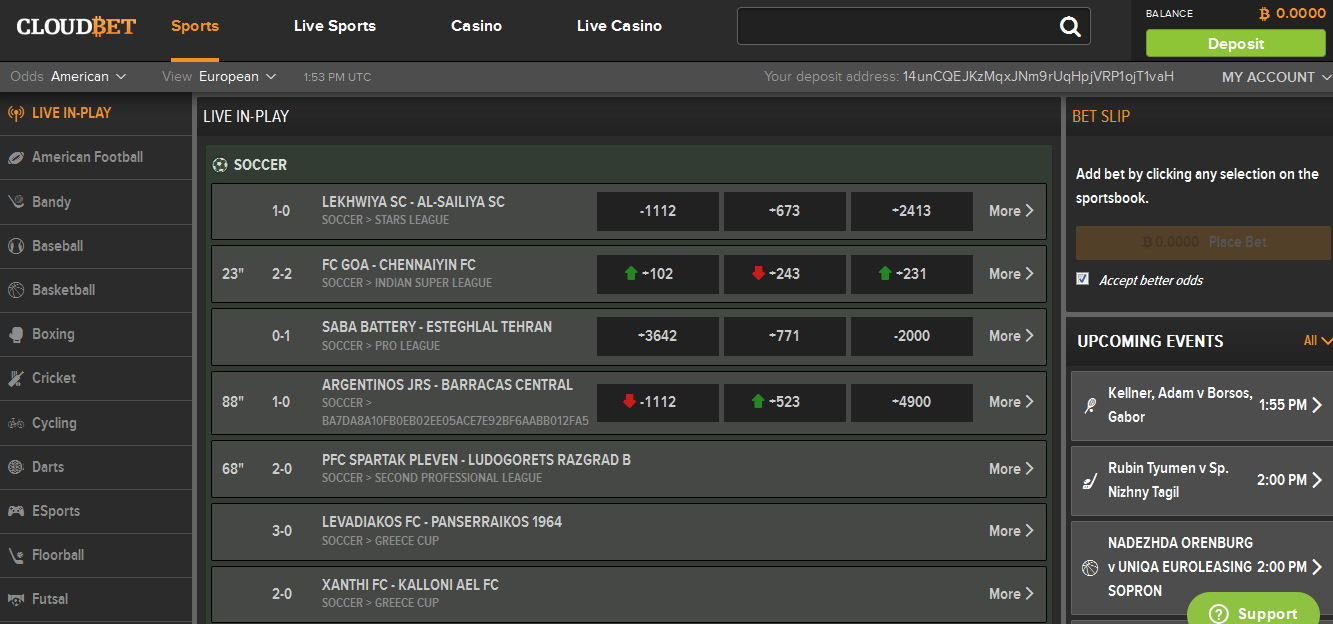Open the Live Sports tab
1333x624 pixels.
pyautogui.click(x=335, y=26)
